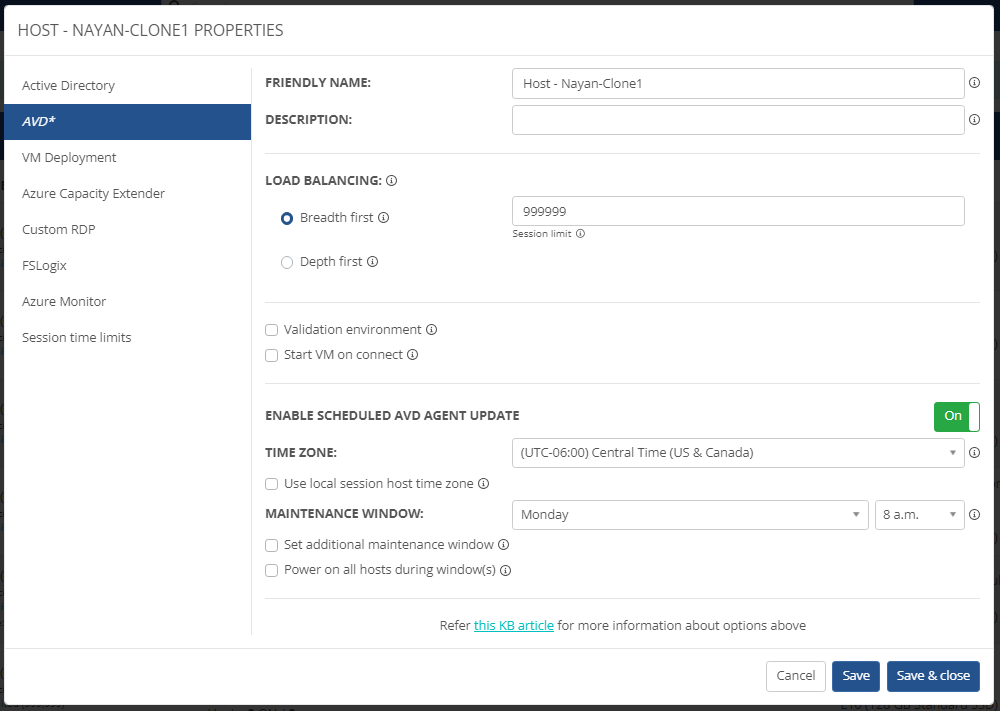The height and width of the screenshot is (711, 1000).
Task: Click info icon next to Depth first
Action: pos(373,262)
